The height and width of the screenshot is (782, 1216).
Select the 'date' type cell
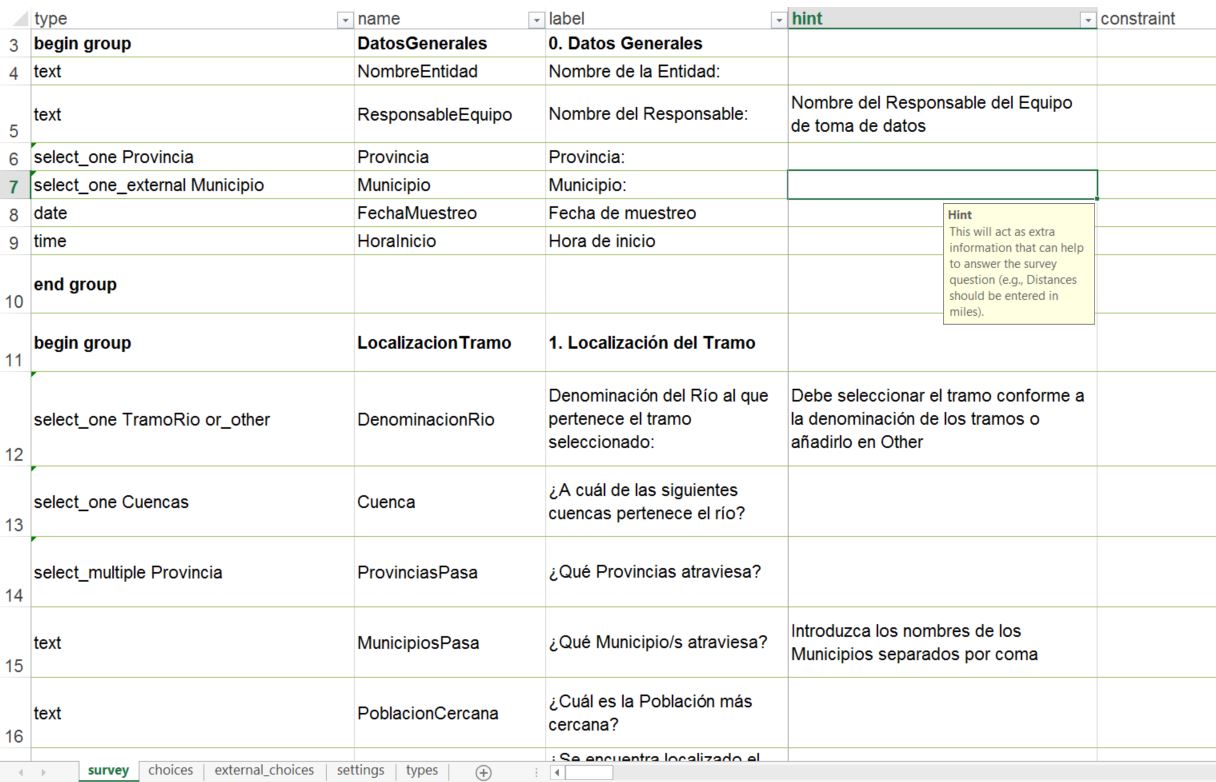[x=192, y=213]
